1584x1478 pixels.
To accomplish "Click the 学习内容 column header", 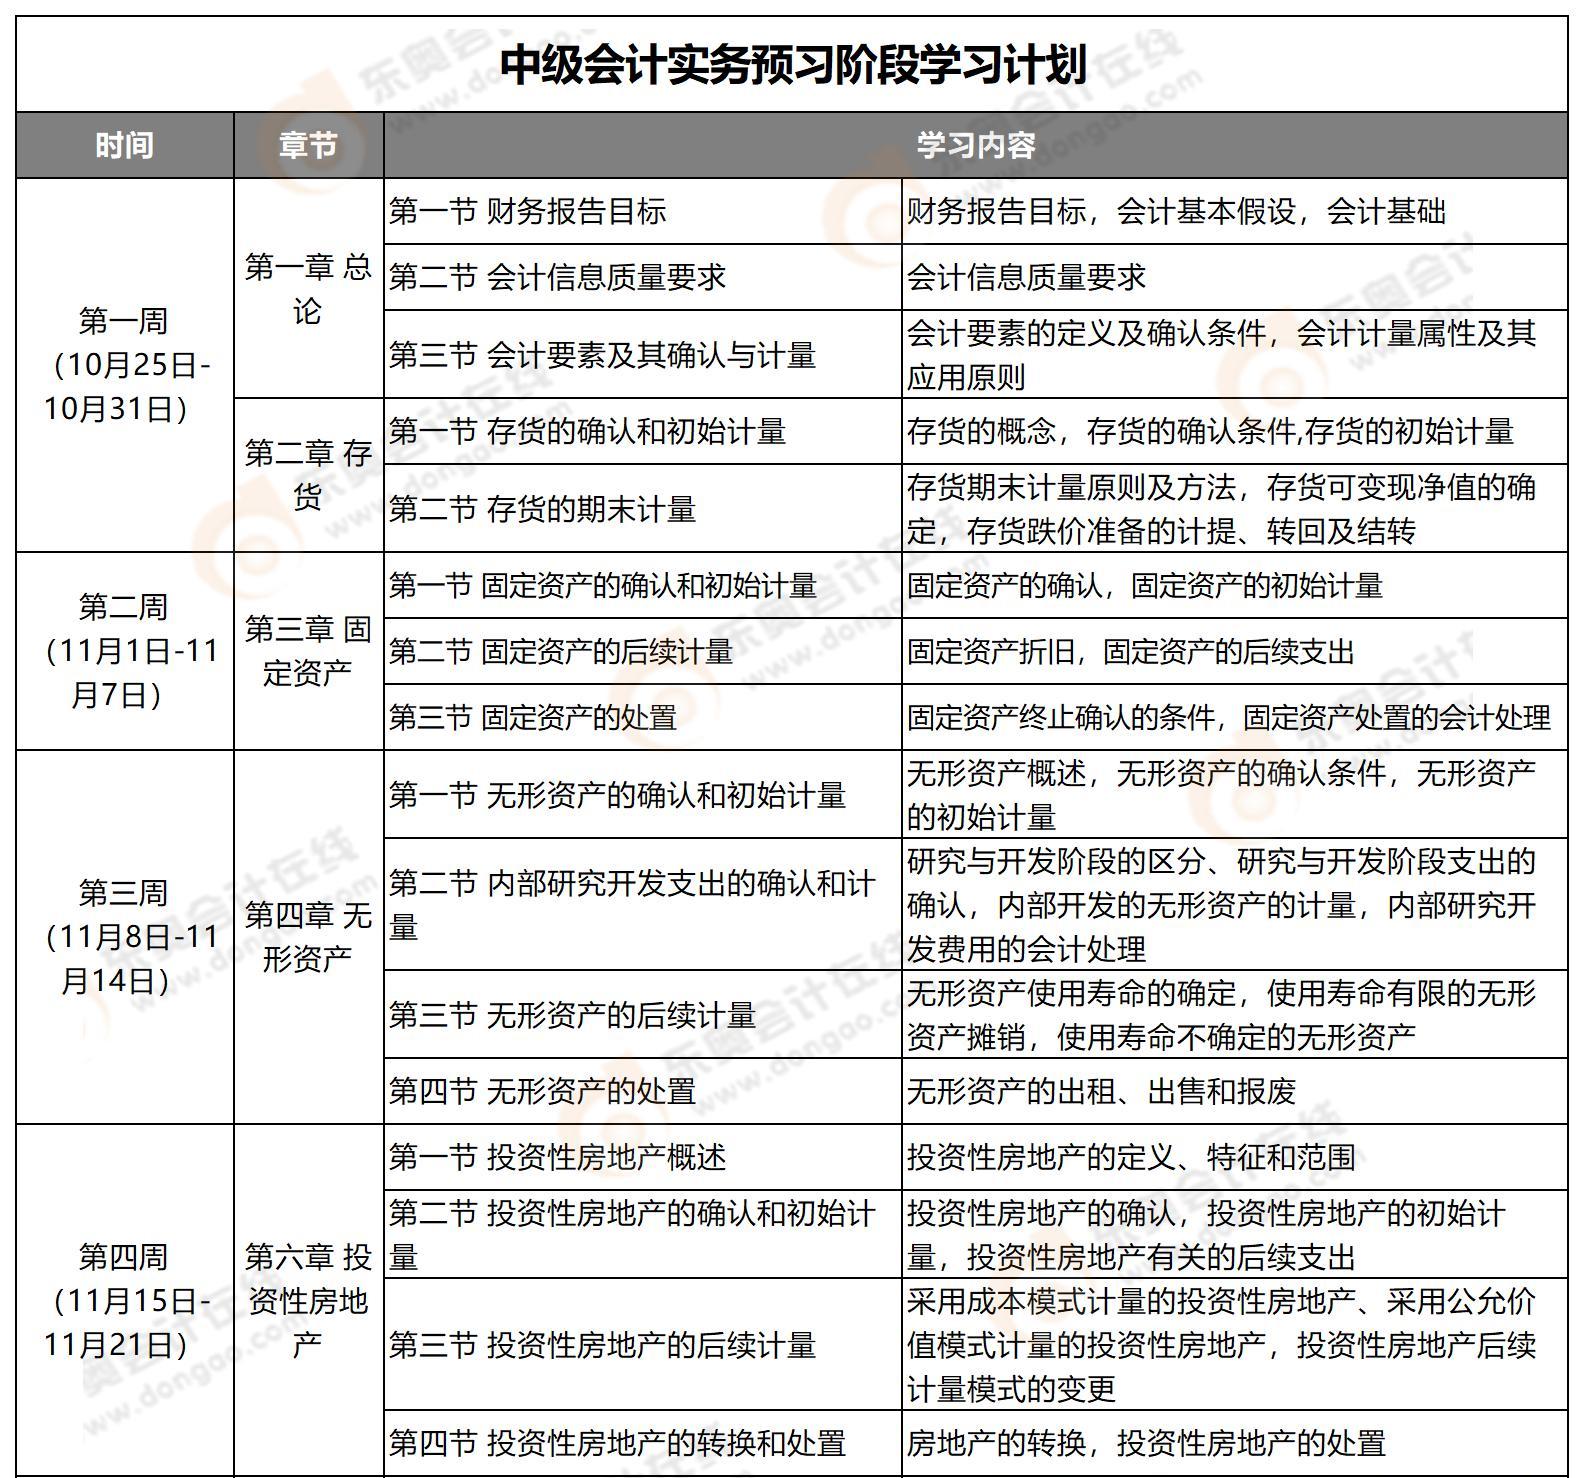I will coord(975,146).
